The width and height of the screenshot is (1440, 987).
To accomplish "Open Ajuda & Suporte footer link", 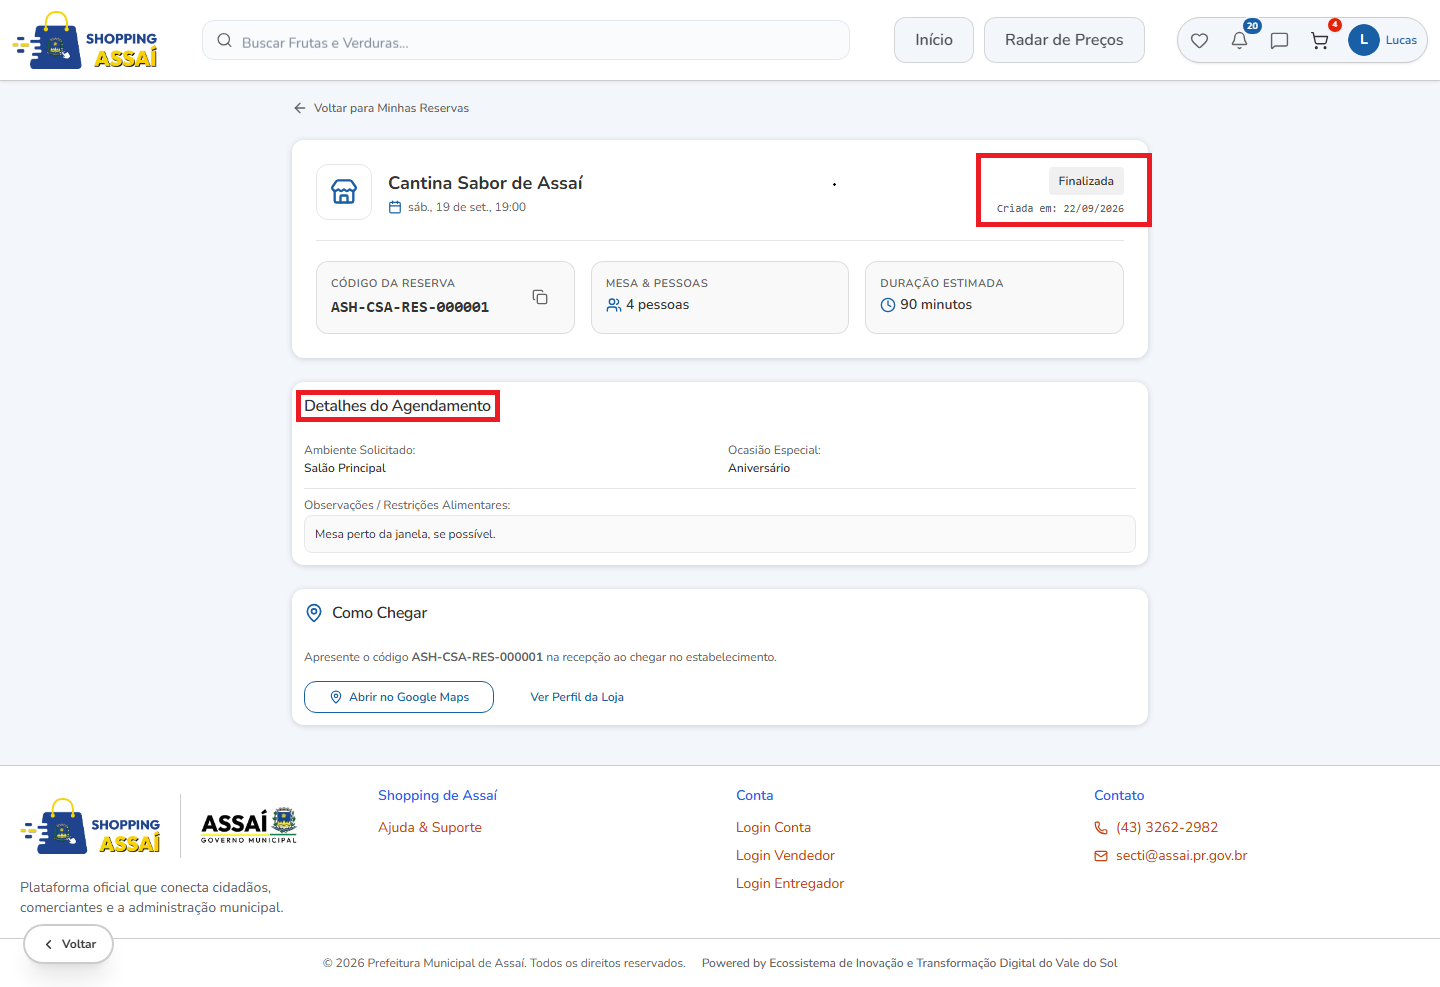I will (x=430, y=827).
